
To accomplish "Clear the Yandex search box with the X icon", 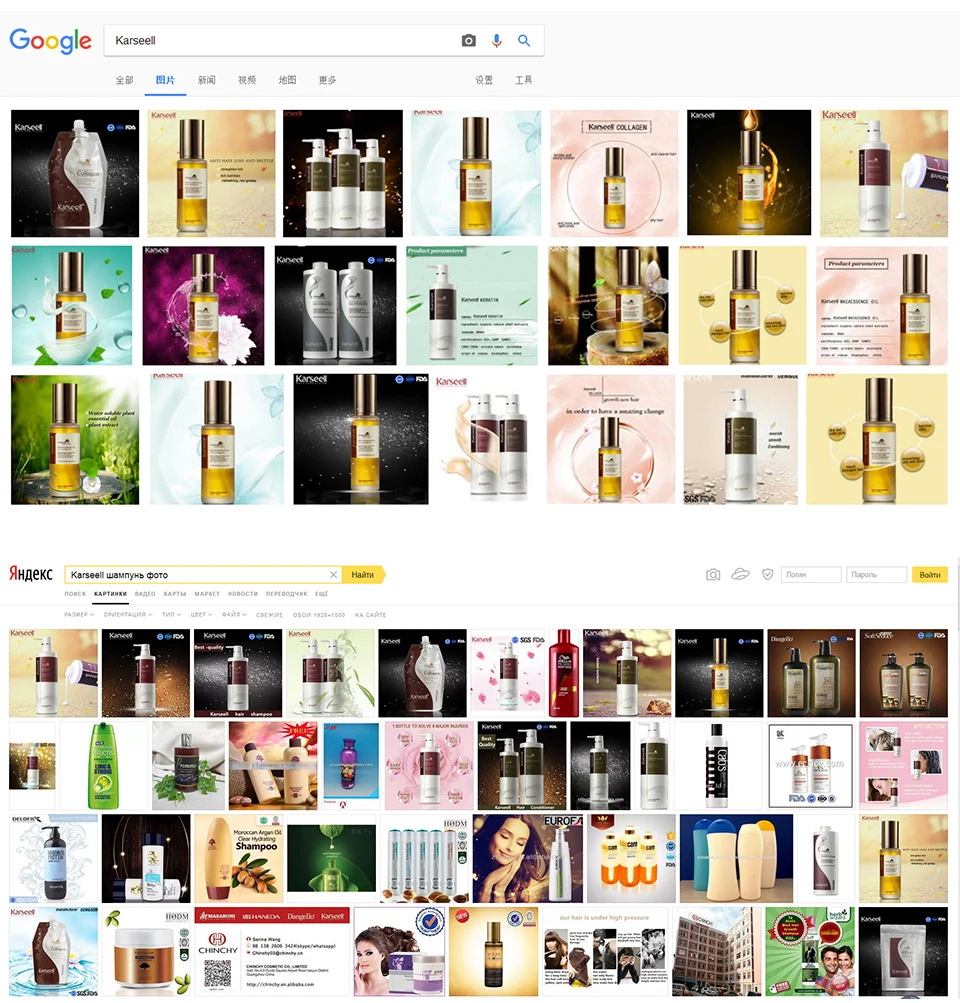I will pos(333,574).
